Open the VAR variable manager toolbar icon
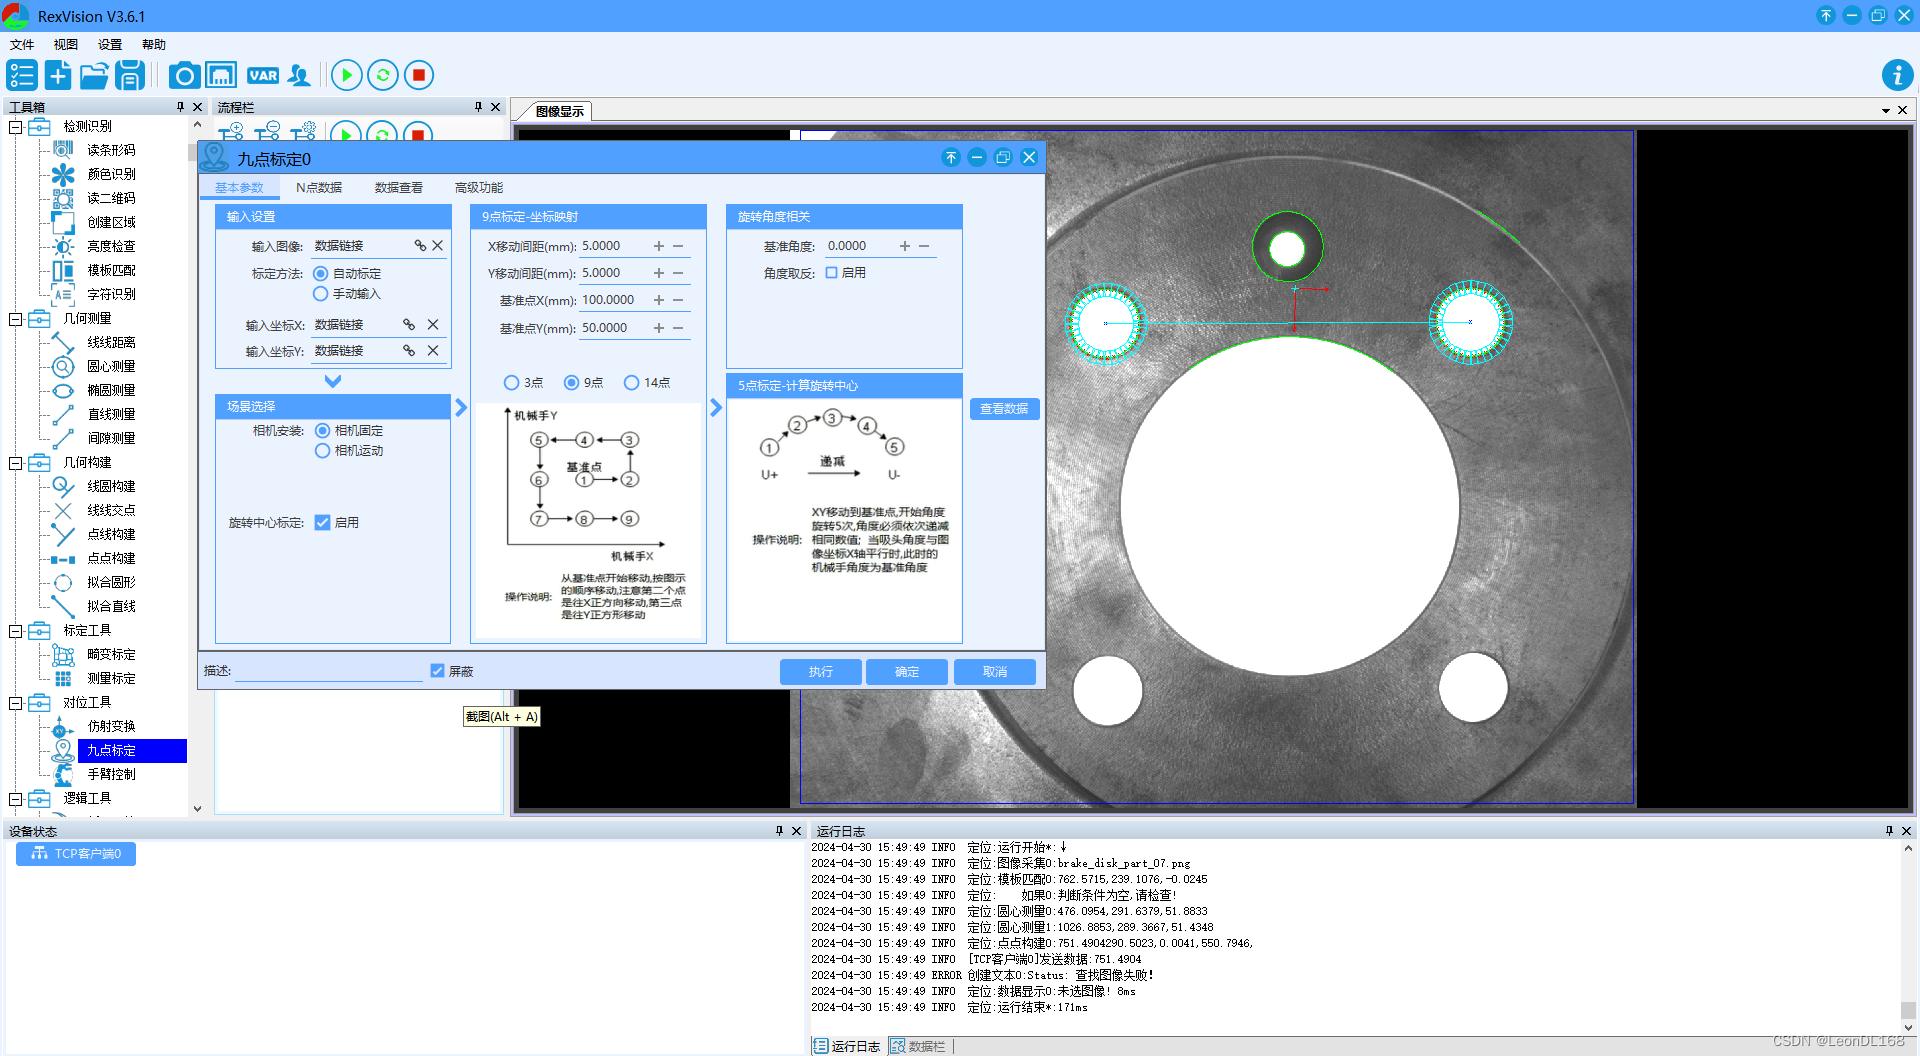 [262, 75]
